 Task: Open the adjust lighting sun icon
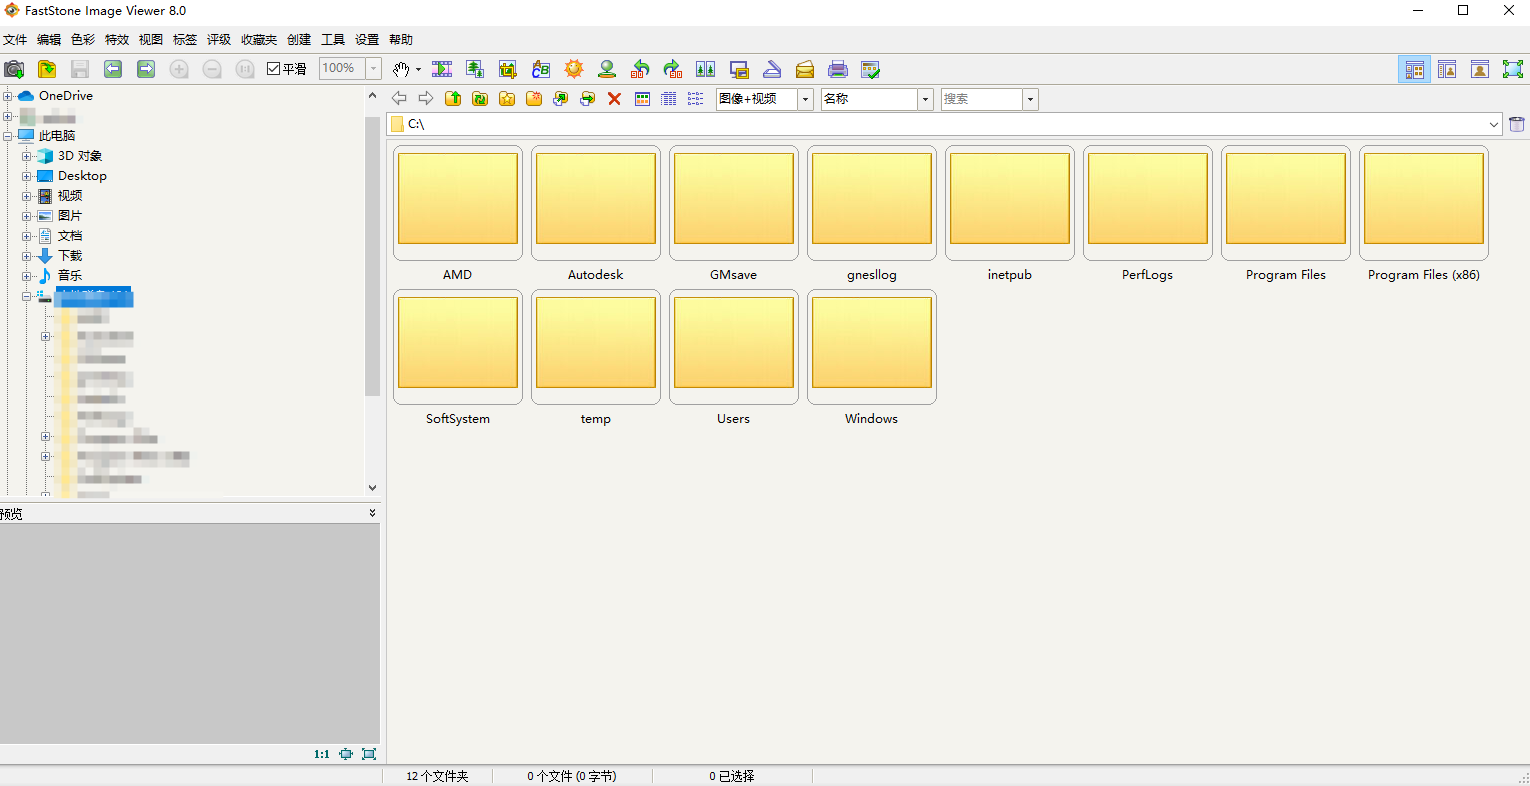click(574, 69)
